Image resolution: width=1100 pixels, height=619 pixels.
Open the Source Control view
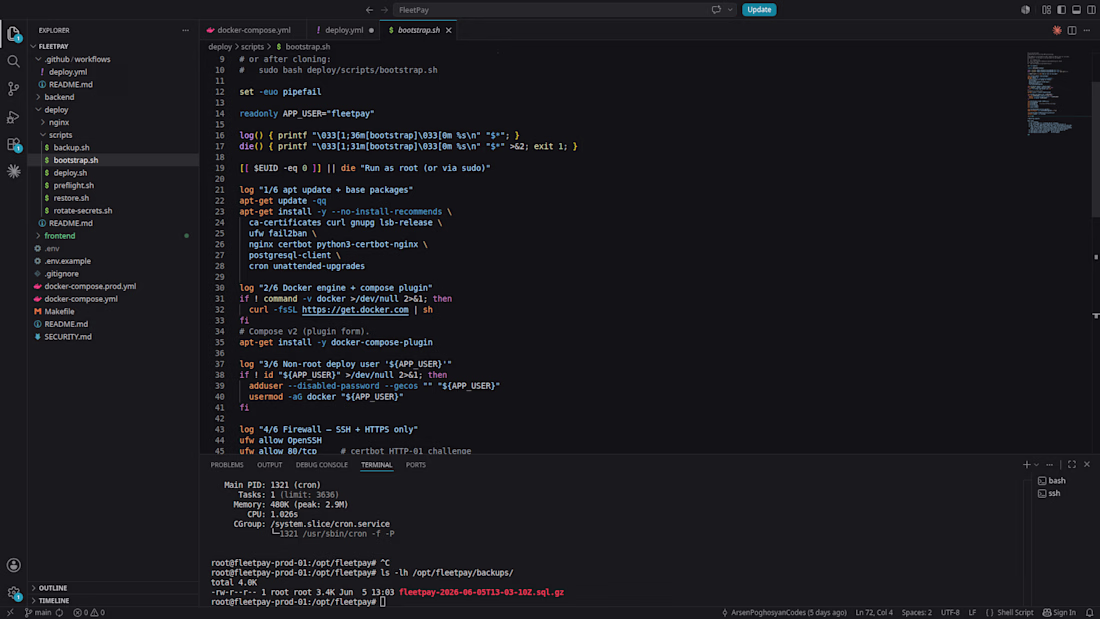click(13, 89)
